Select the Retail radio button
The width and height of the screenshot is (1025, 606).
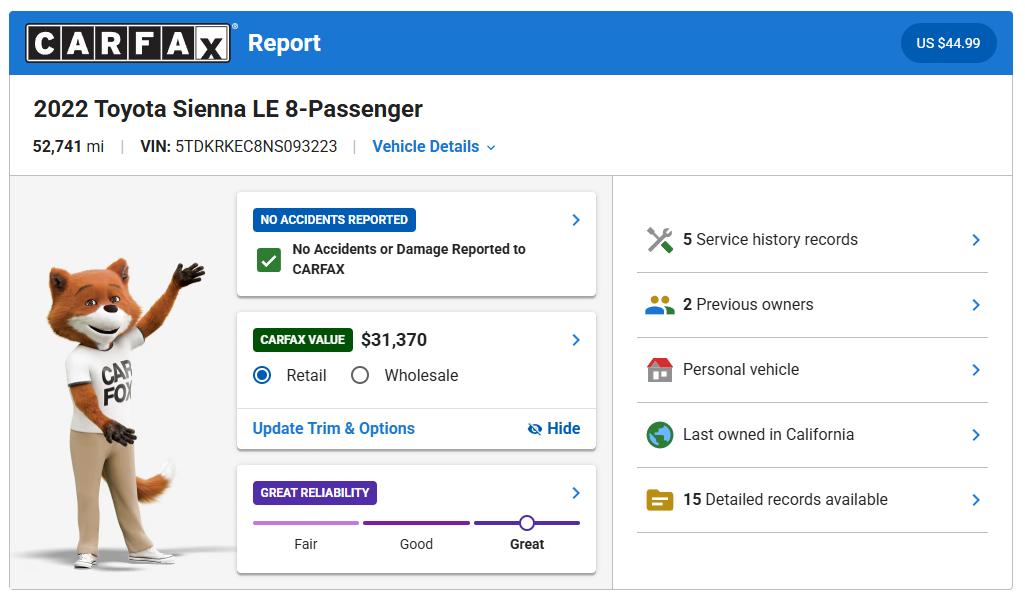click(x=262, y=375)
